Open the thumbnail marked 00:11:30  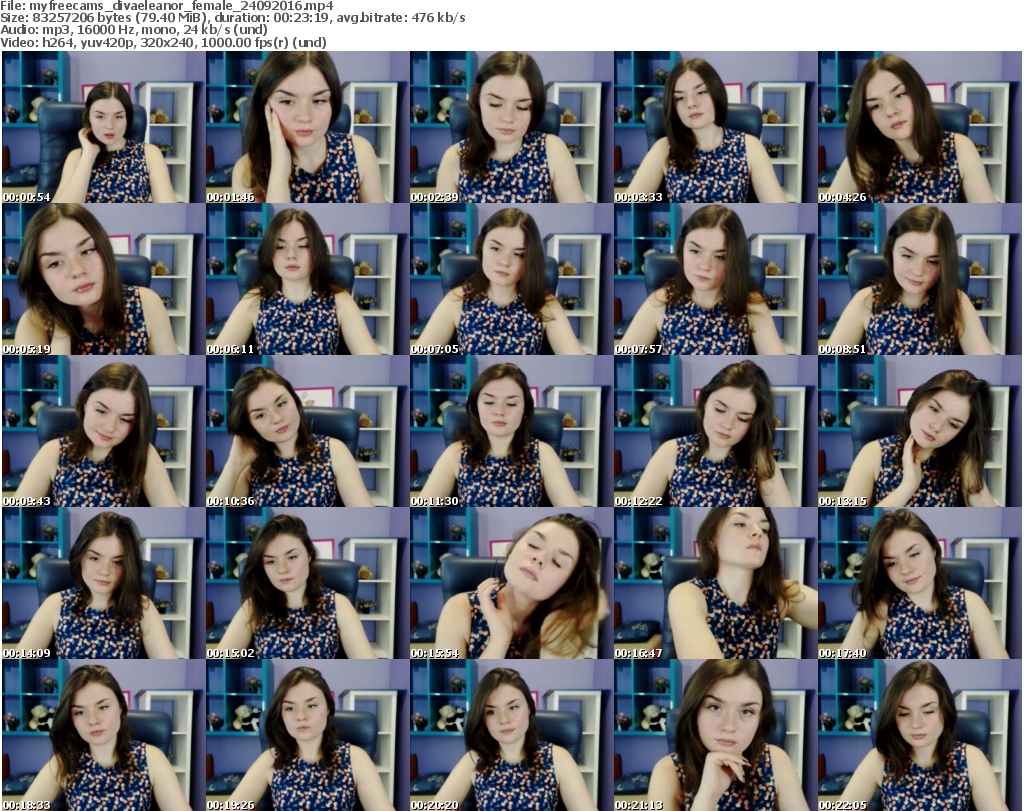point(511,431)
